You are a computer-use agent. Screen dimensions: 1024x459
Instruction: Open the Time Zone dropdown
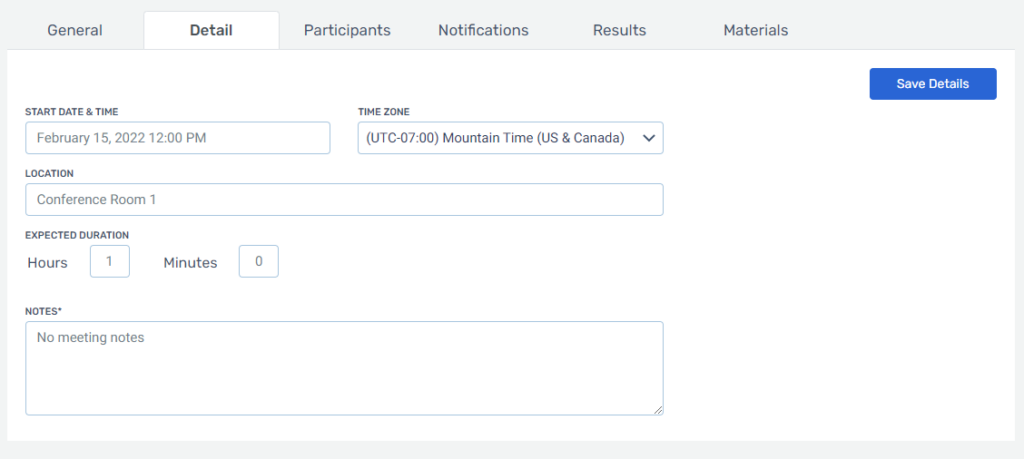(511, 138)
